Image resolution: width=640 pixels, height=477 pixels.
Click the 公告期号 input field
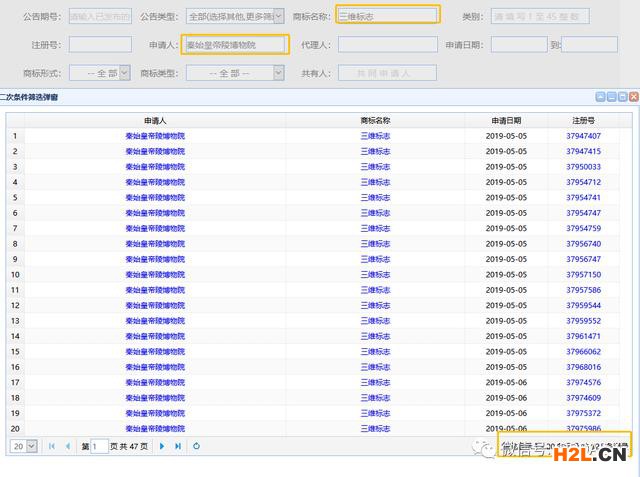coord(100,16)
